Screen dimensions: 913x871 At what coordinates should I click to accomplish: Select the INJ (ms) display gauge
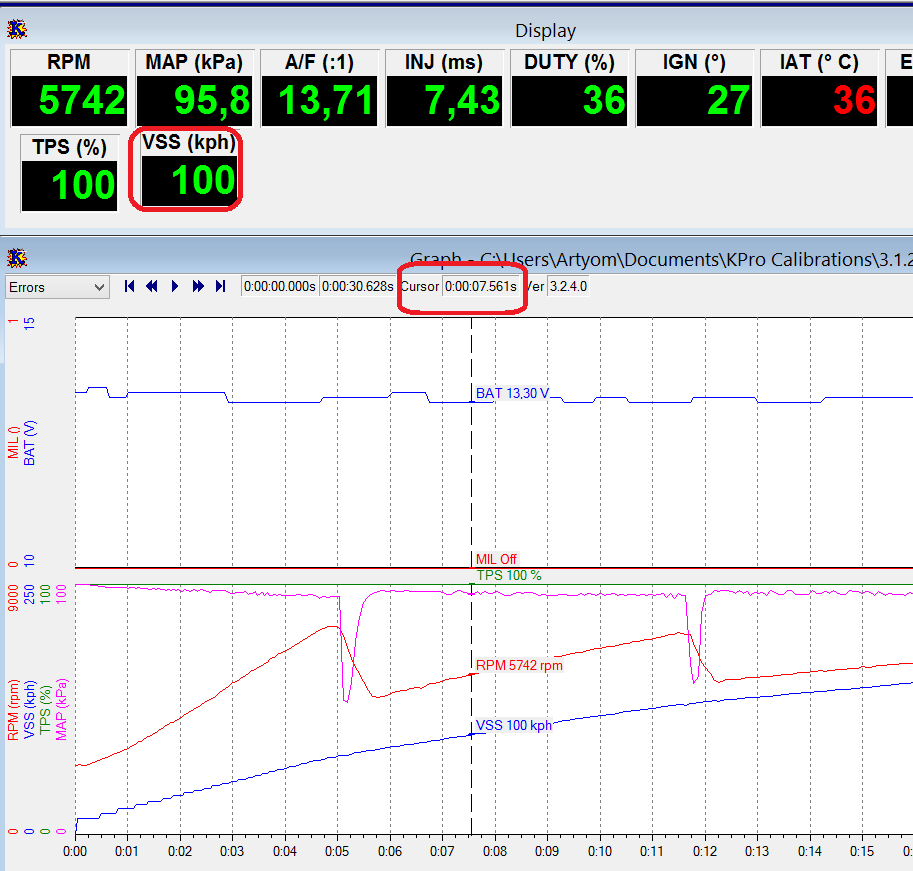(444, 89)
